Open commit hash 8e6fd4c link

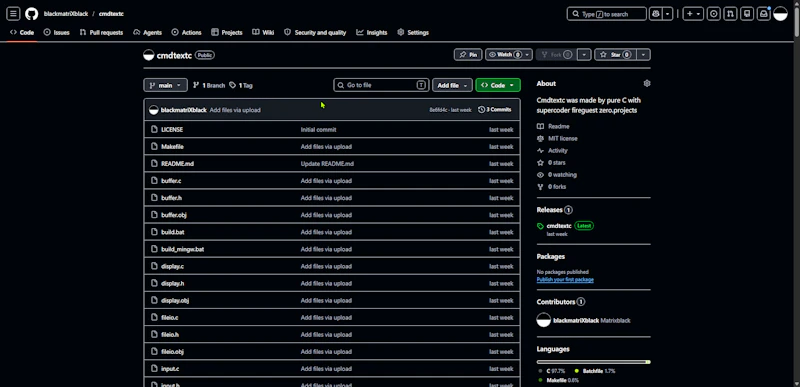(x=438, y=110)
